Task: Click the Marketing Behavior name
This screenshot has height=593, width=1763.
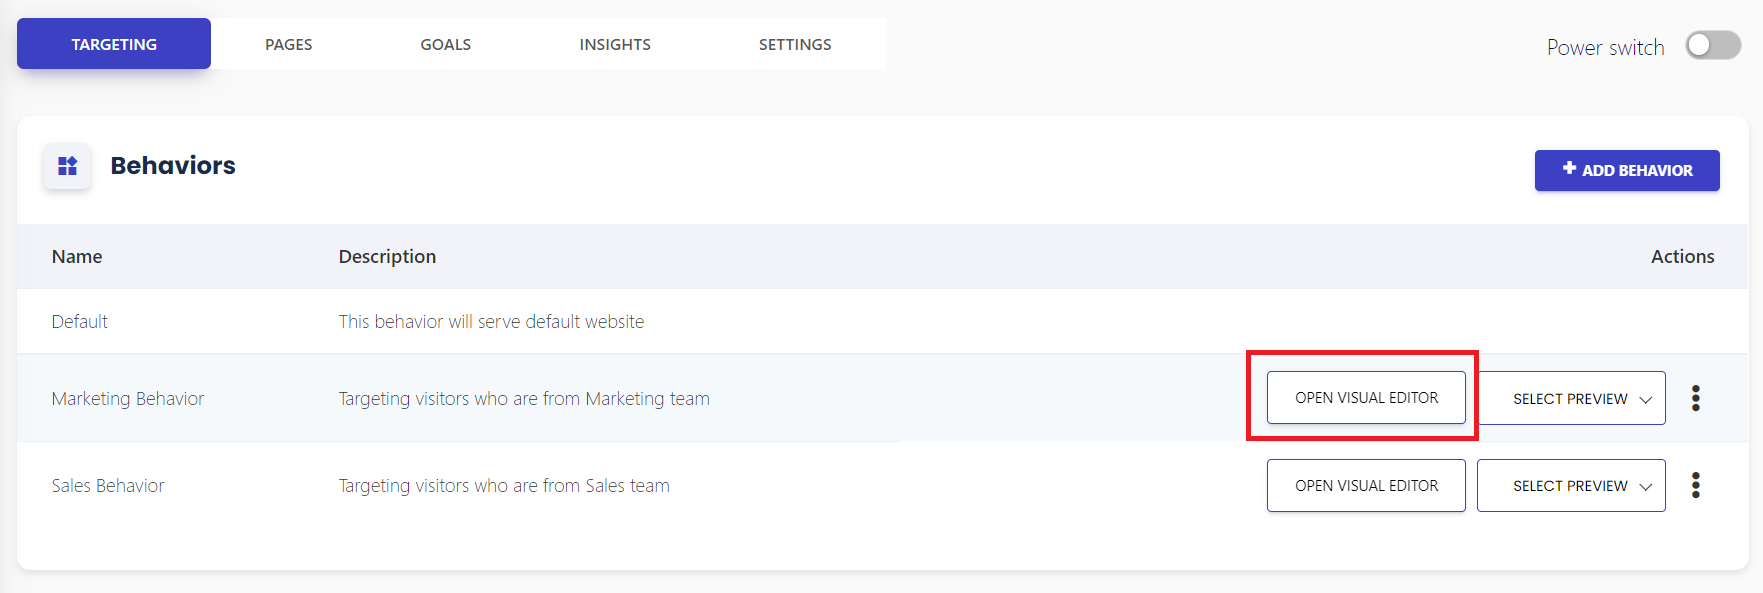Action: point(128,398)
